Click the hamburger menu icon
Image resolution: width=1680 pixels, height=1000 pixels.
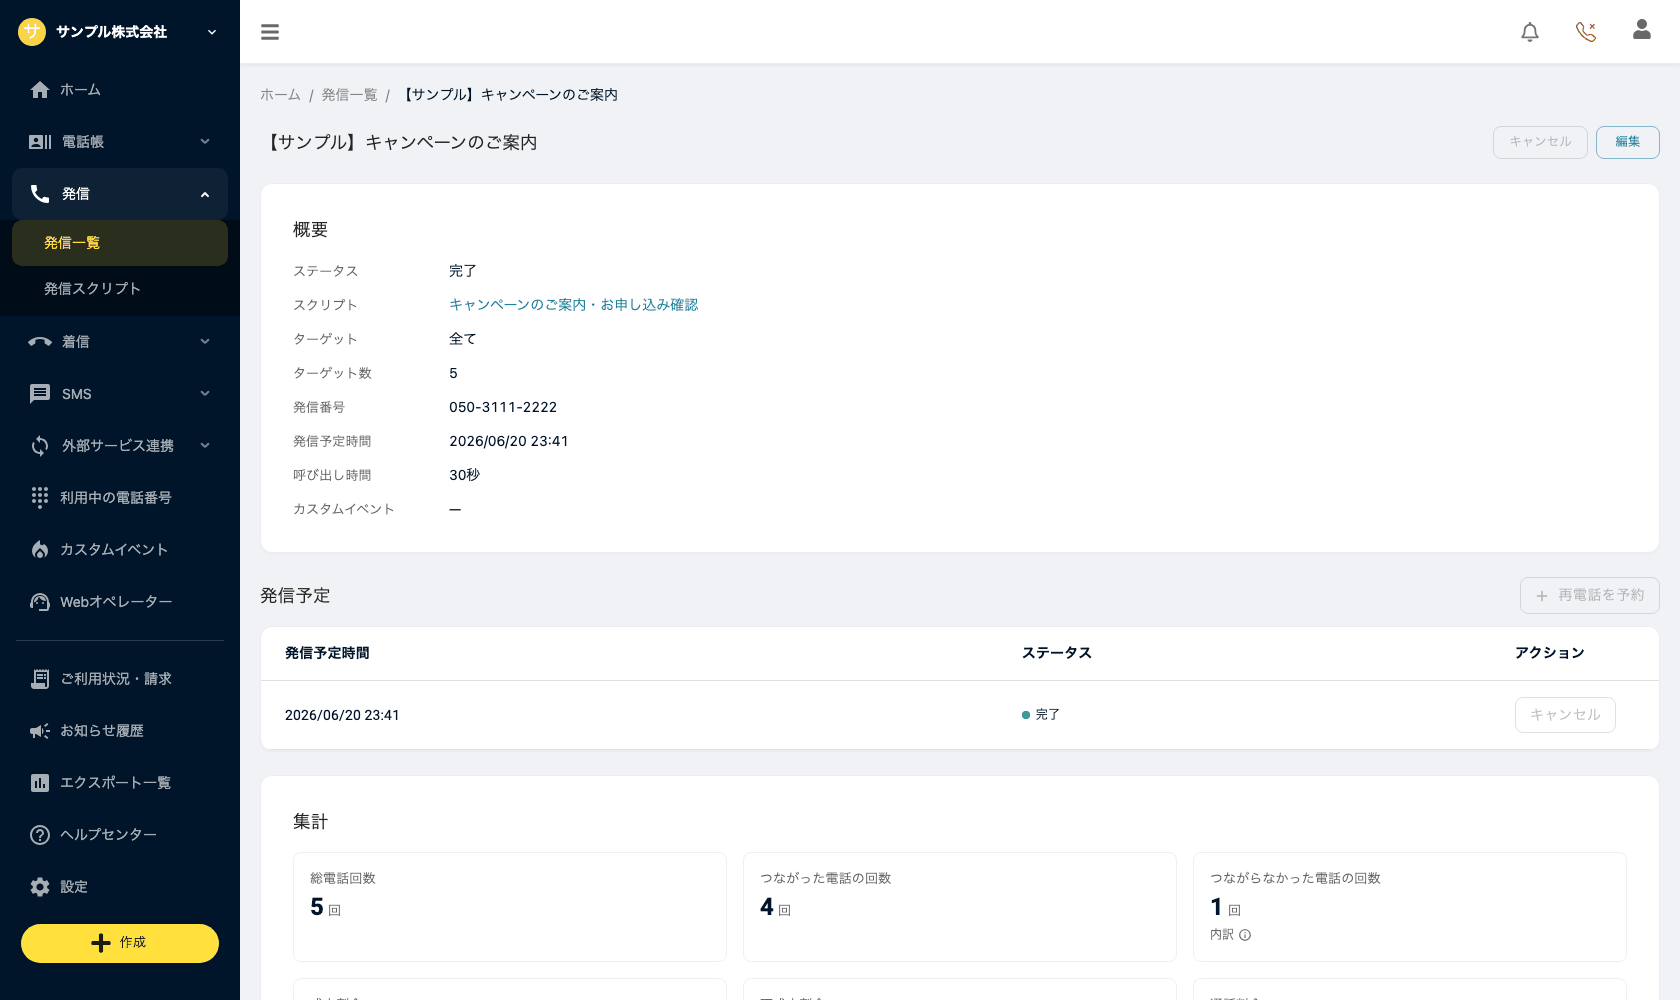270,32
